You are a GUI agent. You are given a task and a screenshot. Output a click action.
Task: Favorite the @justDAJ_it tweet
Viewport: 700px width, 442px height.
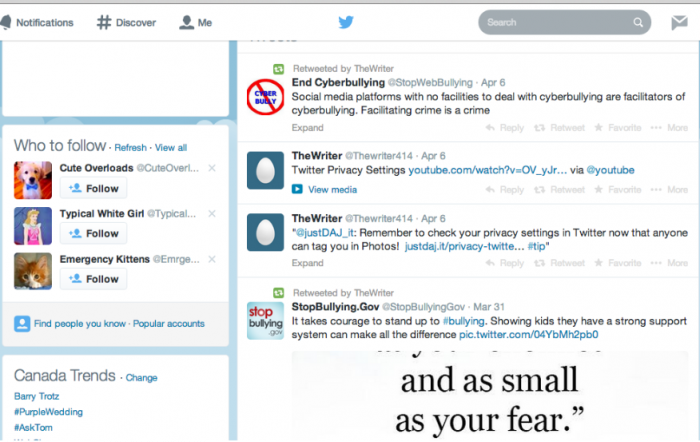[x=618, y=263]
